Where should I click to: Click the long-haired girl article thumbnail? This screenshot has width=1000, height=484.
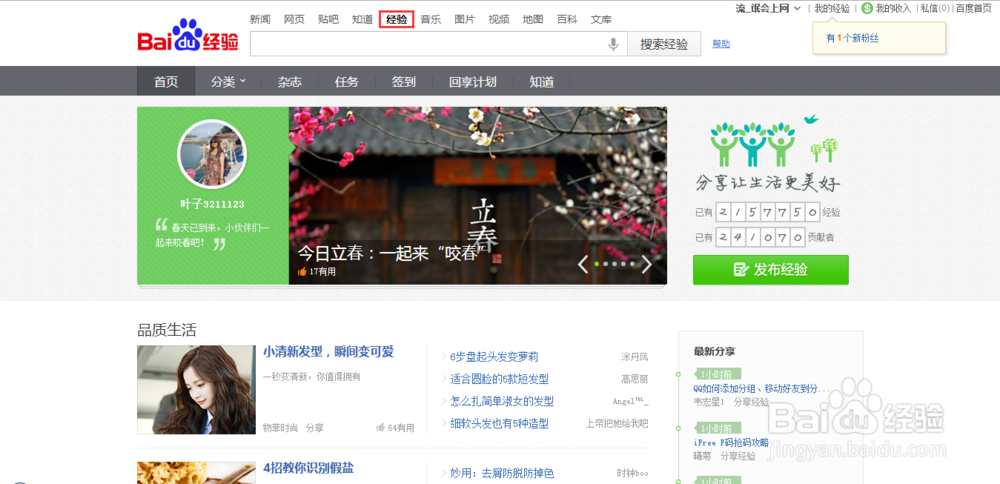(196, 390)
